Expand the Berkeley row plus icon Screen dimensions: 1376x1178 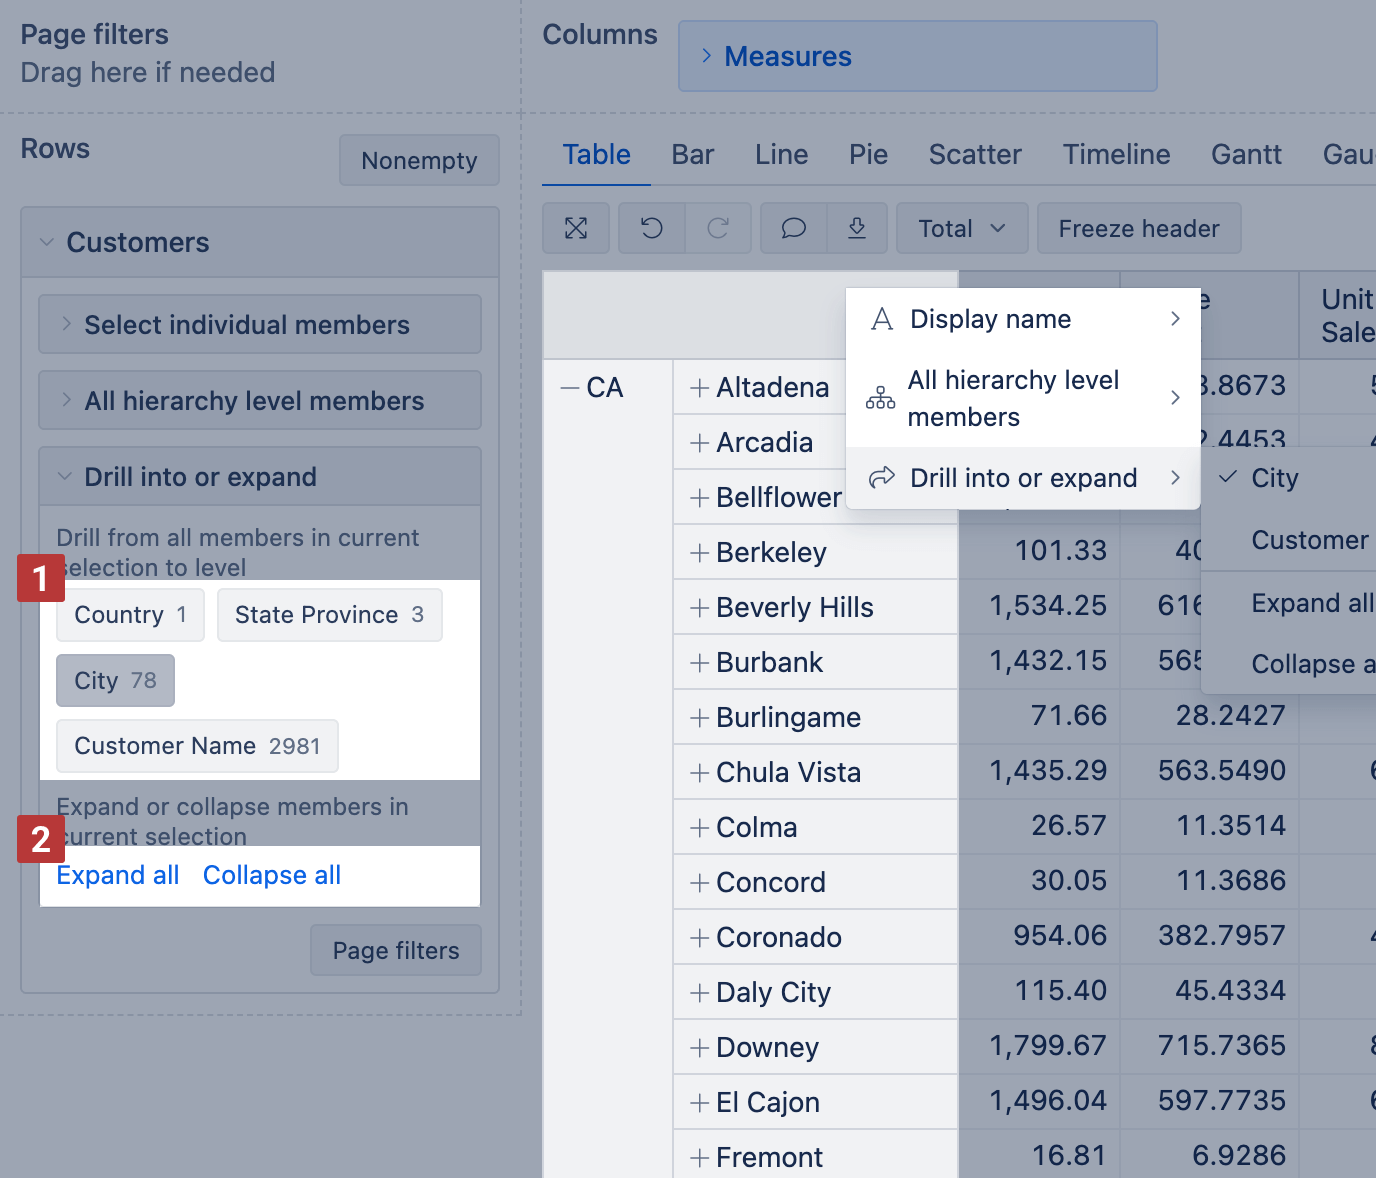tap(700, 553)
